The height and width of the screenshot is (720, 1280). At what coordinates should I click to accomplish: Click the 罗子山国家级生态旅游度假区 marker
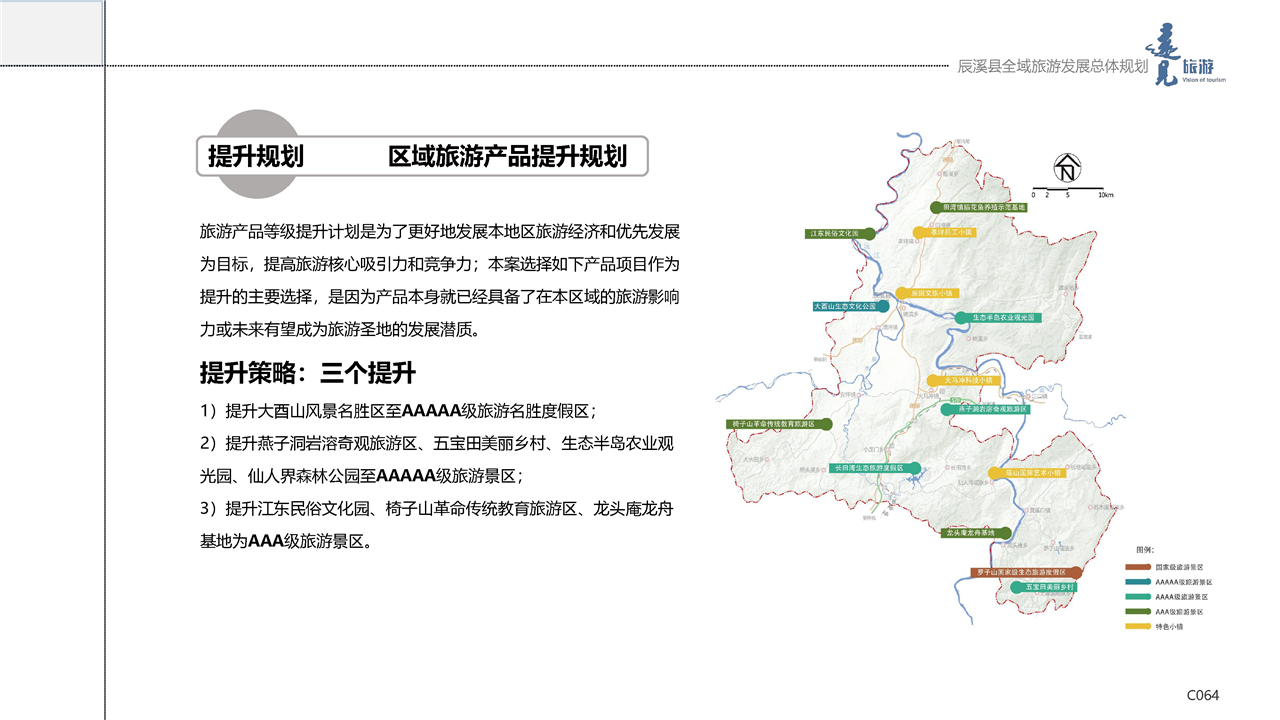(x=1026, y=572)
